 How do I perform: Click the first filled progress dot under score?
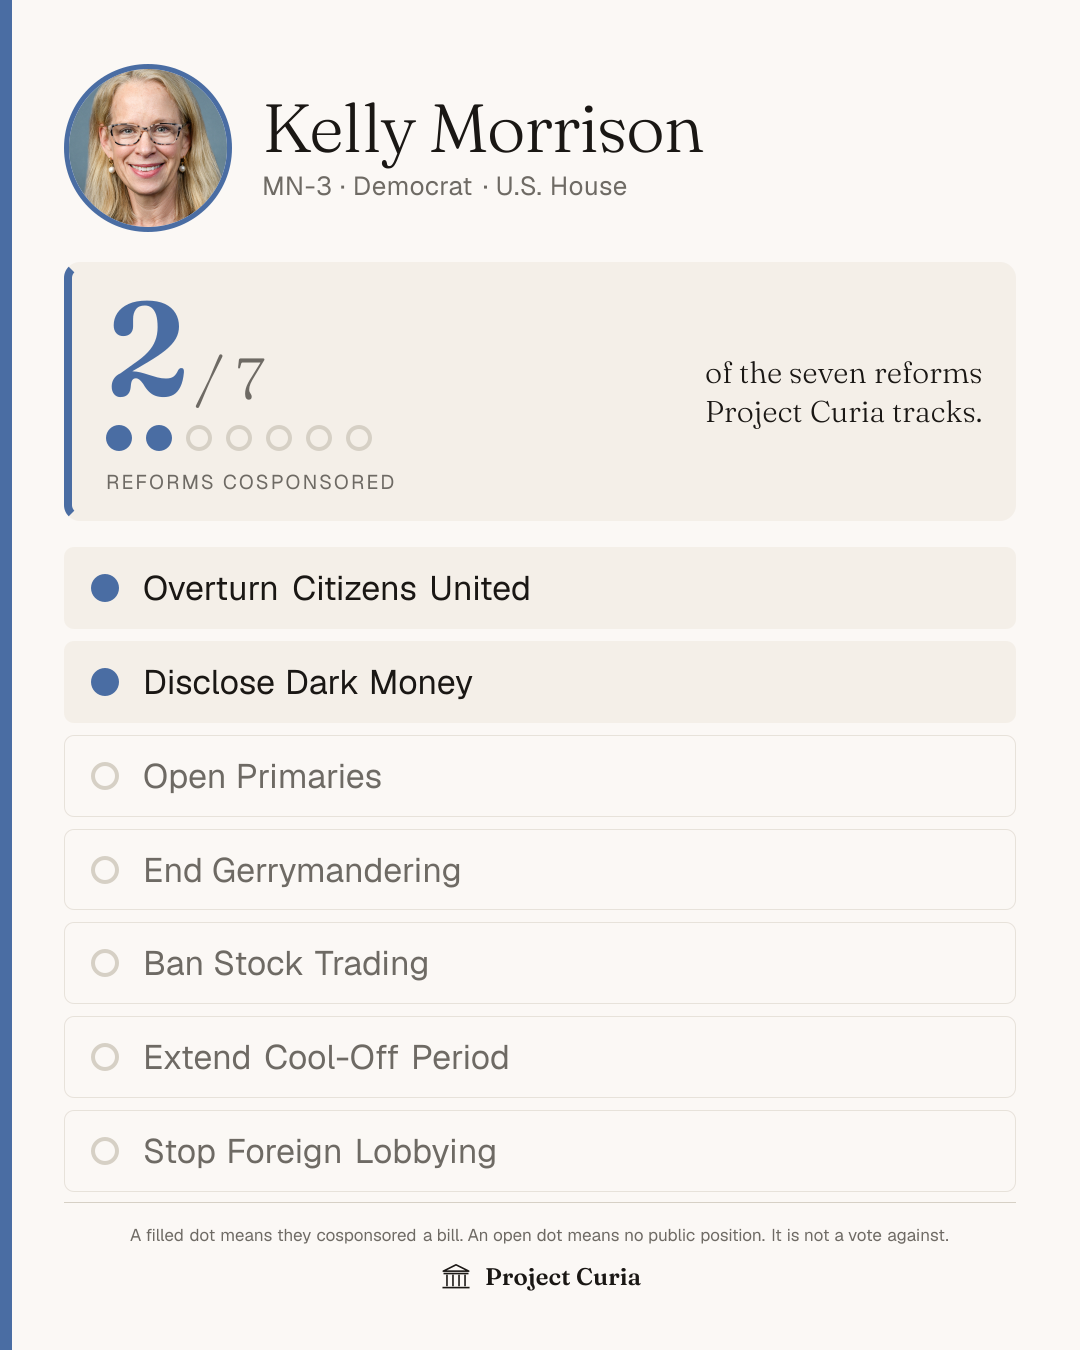(119, 438)
